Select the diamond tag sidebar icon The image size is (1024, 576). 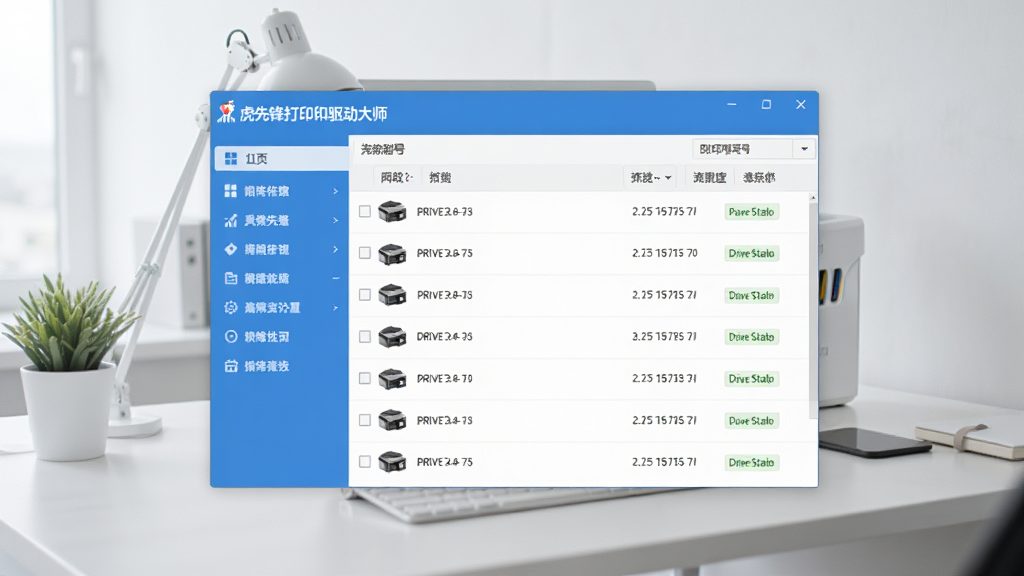pyautogui.click(x=231, y=249)
